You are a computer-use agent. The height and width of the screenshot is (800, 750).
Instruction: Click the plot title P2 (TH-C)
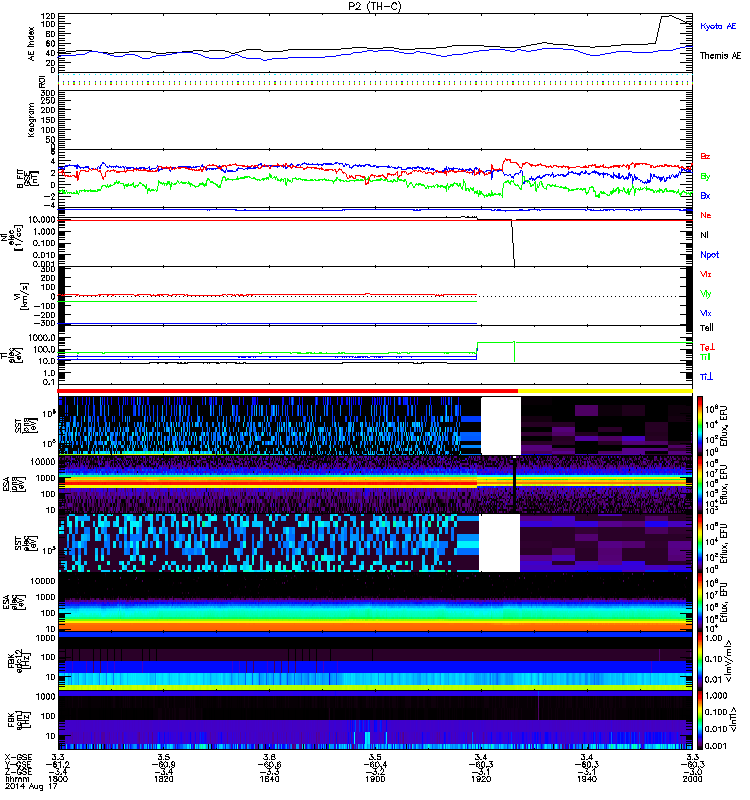point(375,6)
